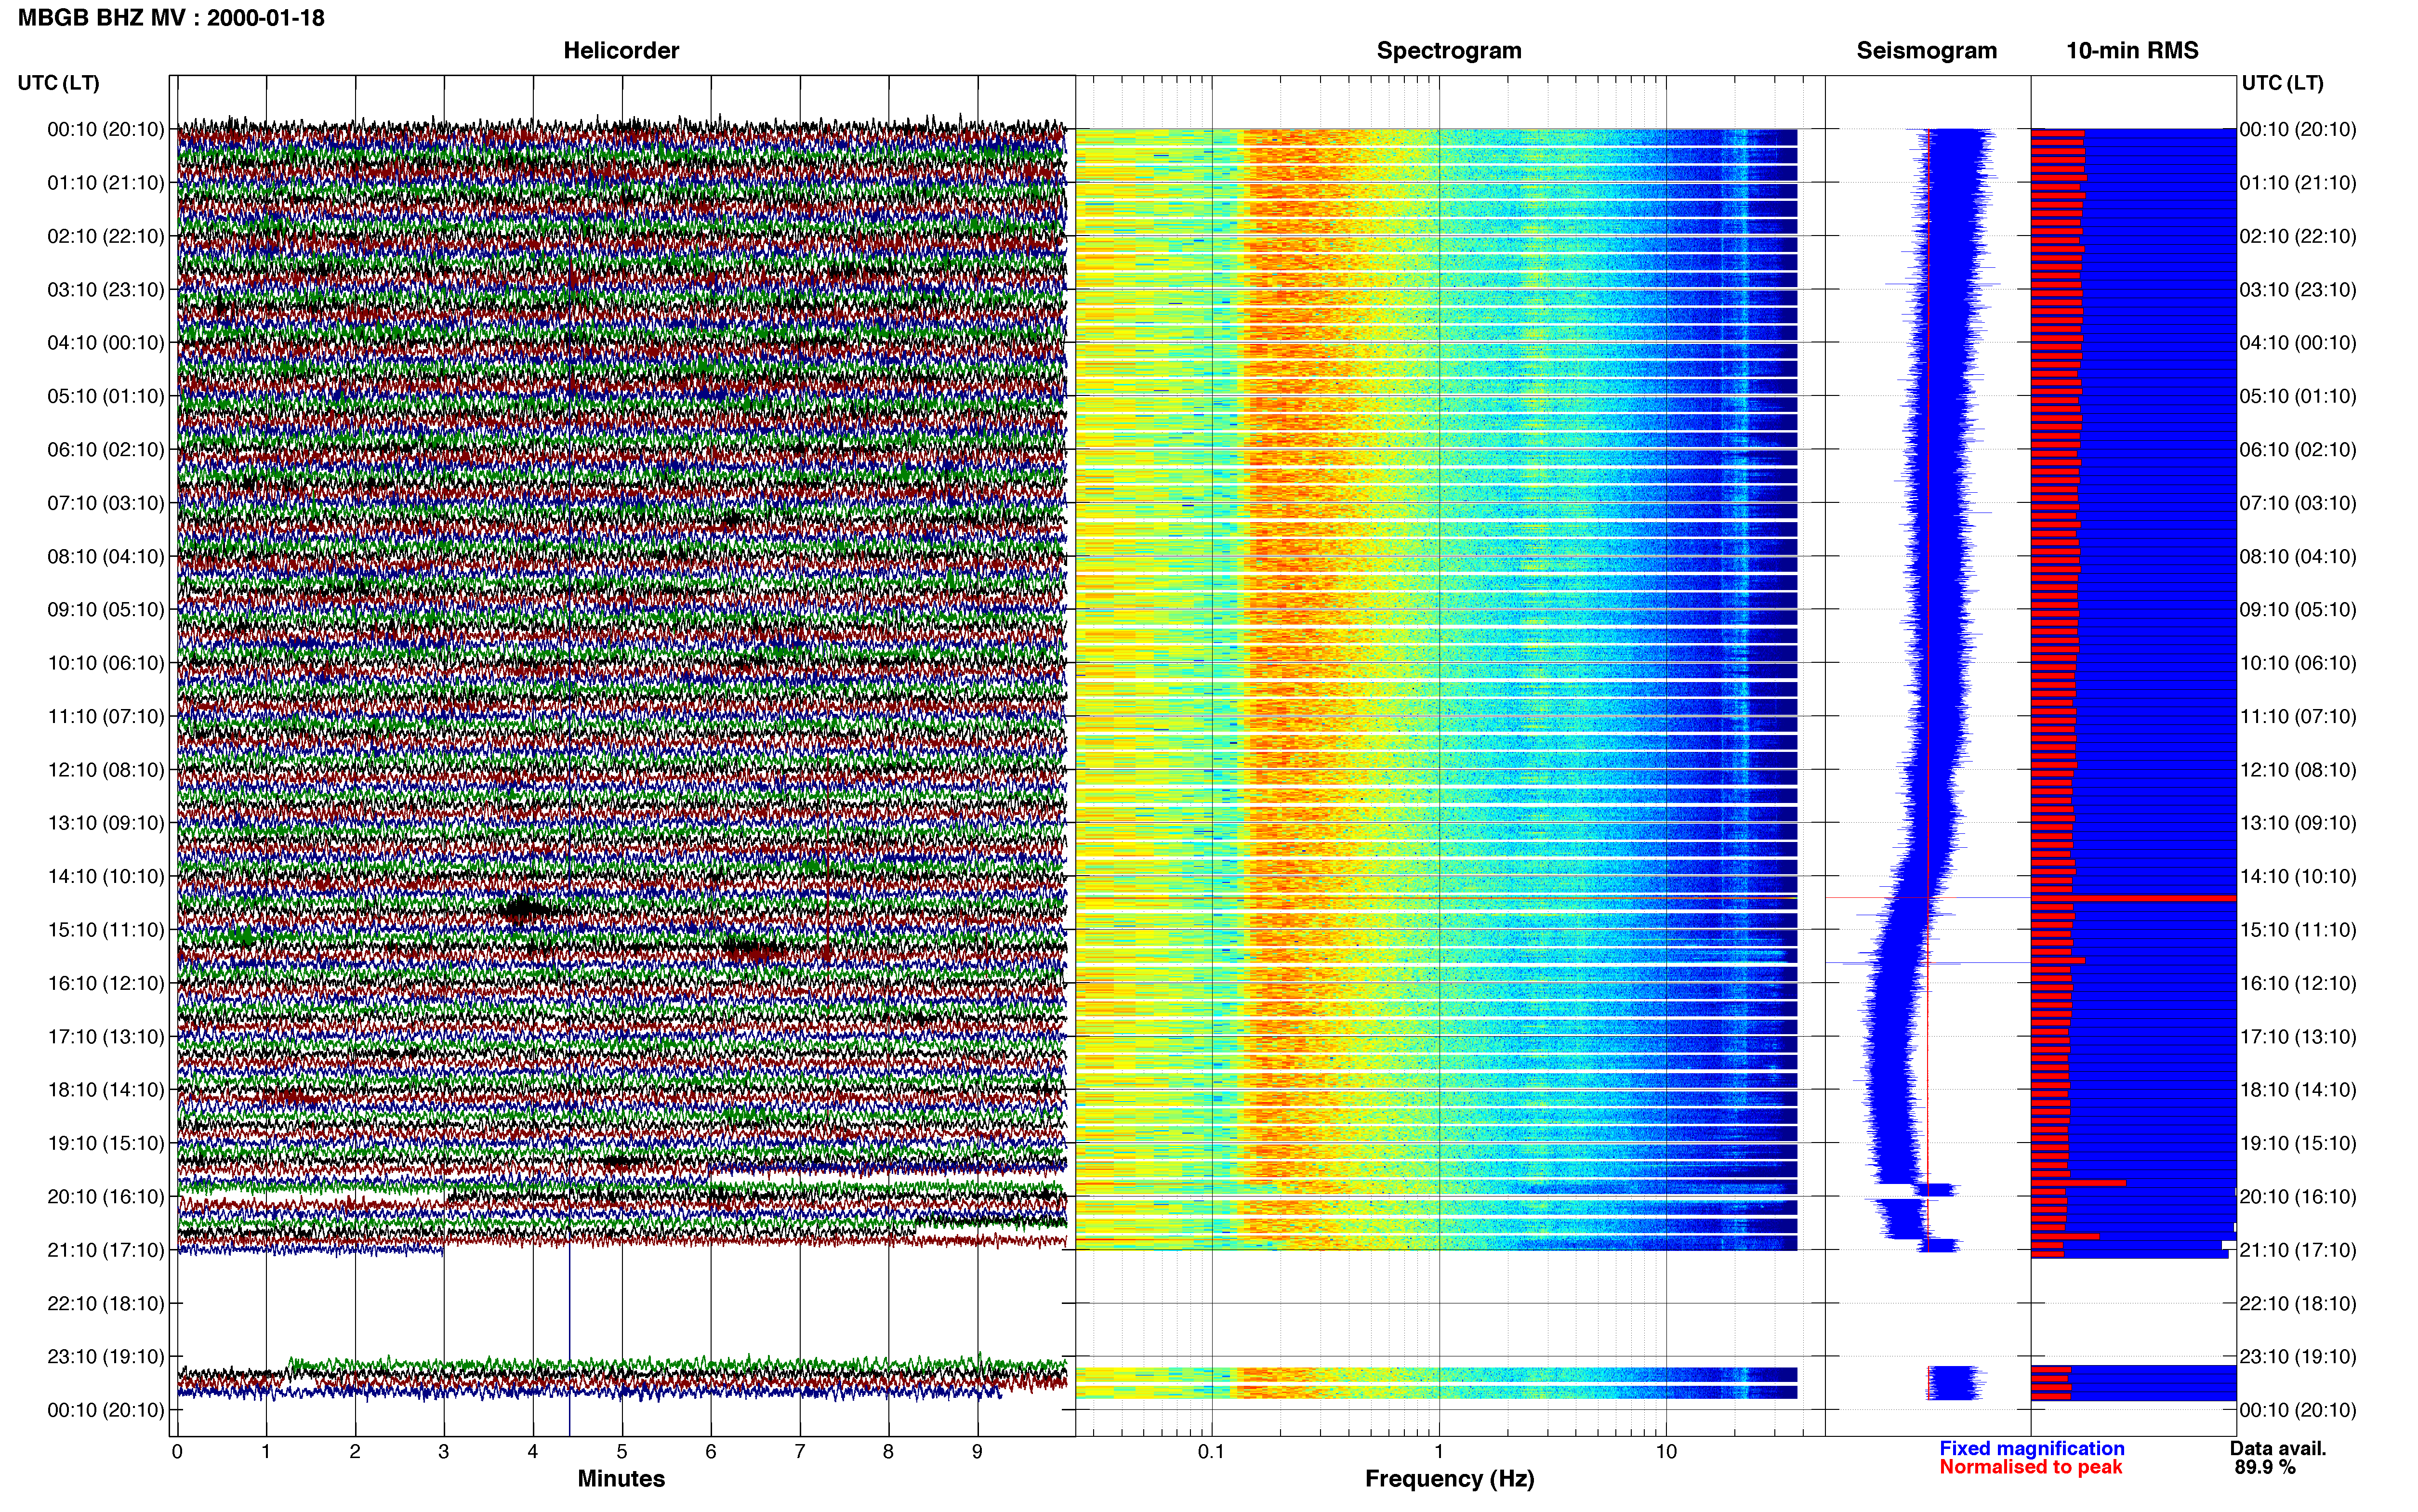Select '16:10 (12:10)' on the RMS time axis
Viewport: 2418px width, 1512px height.
pyautogui.click(x=2298, y=983)
